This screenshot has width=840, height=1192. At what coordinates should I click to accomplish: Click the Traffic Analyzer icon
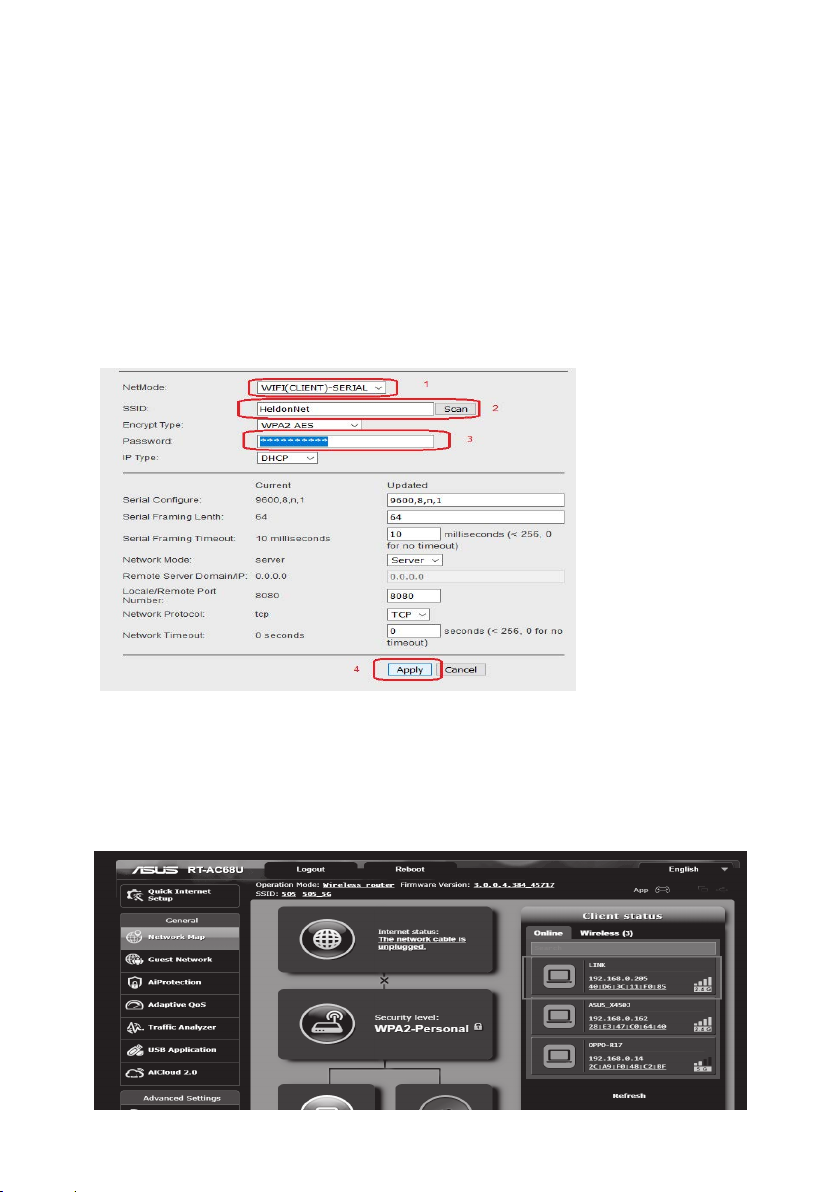[135, 1027]
